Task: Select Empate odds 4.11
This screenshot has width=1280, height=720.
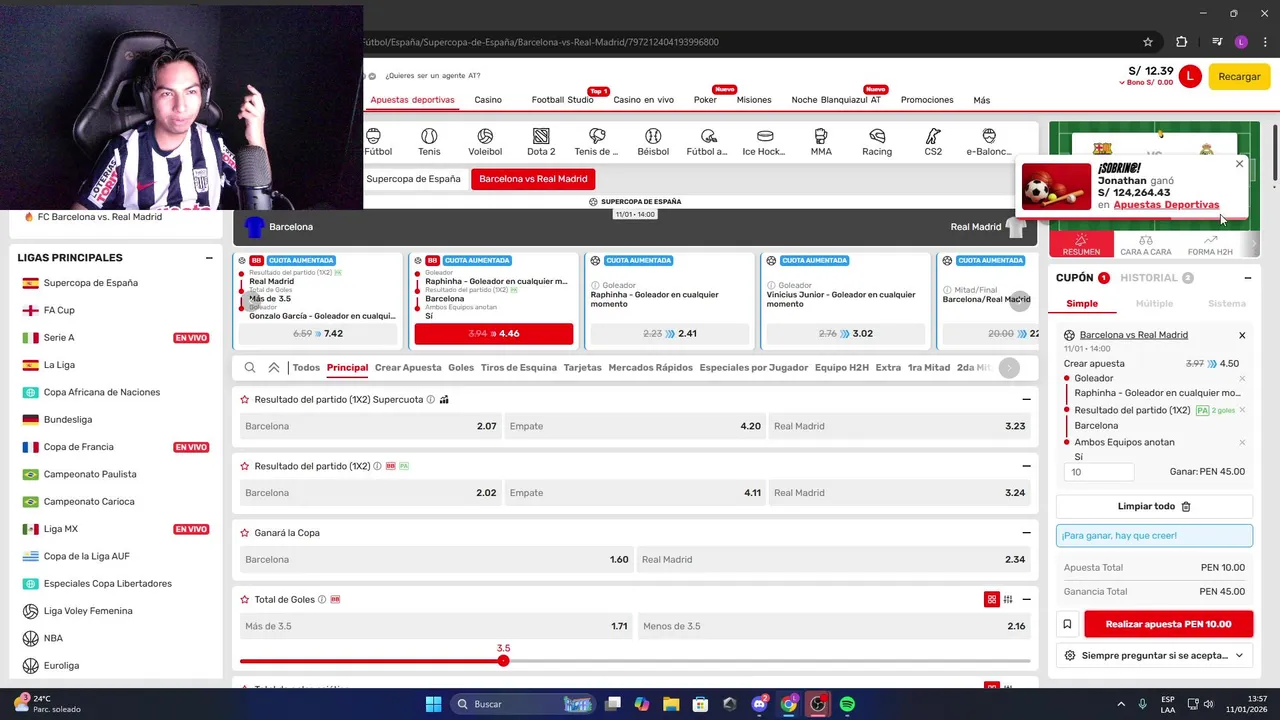Action: point(635,493)
